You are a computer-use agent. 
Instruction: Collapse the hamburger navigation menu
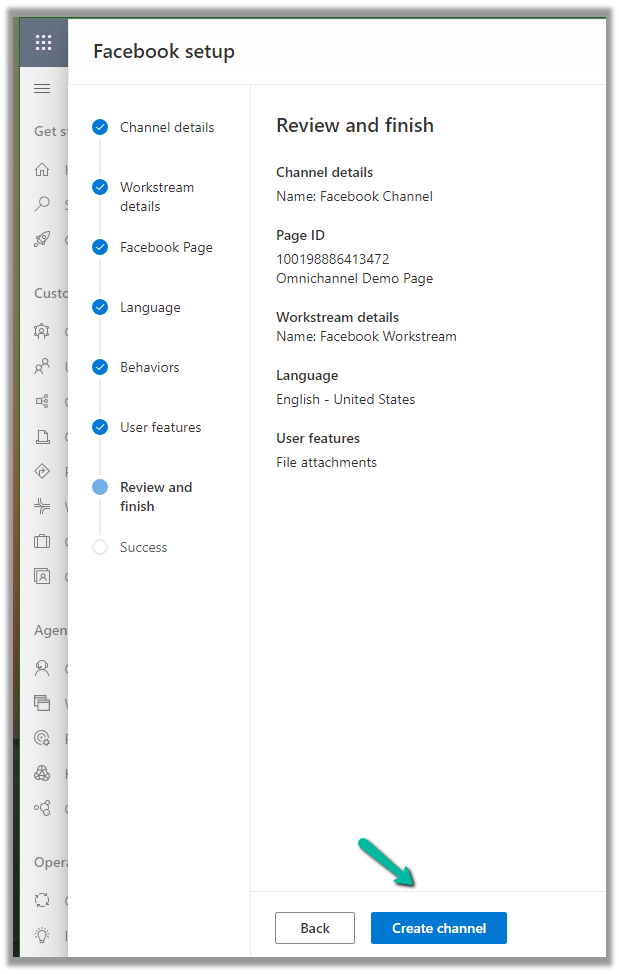pyautogui.click(x=42, y=89)
